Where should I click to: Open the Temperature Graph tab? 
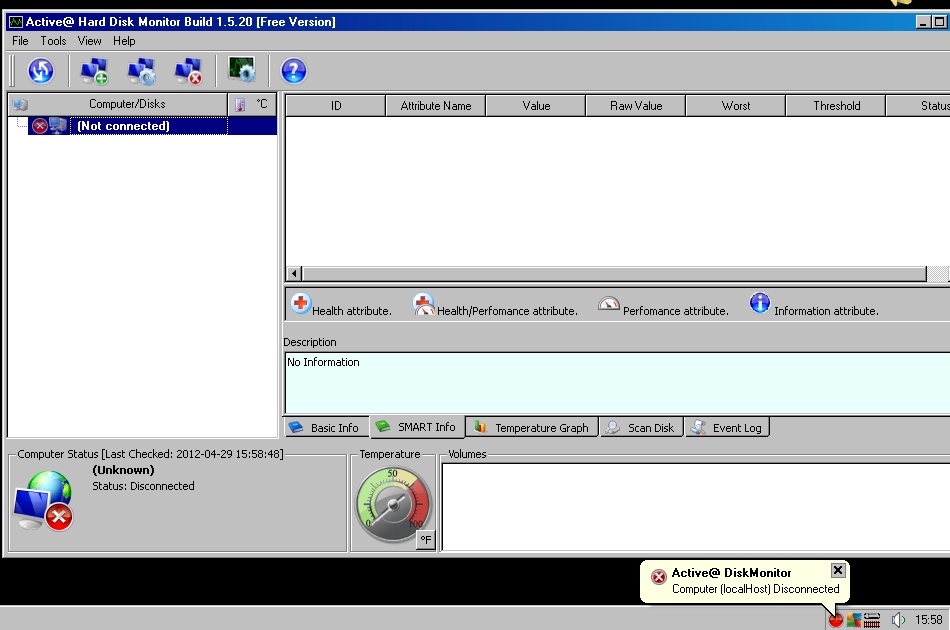[x=532, y=428]
